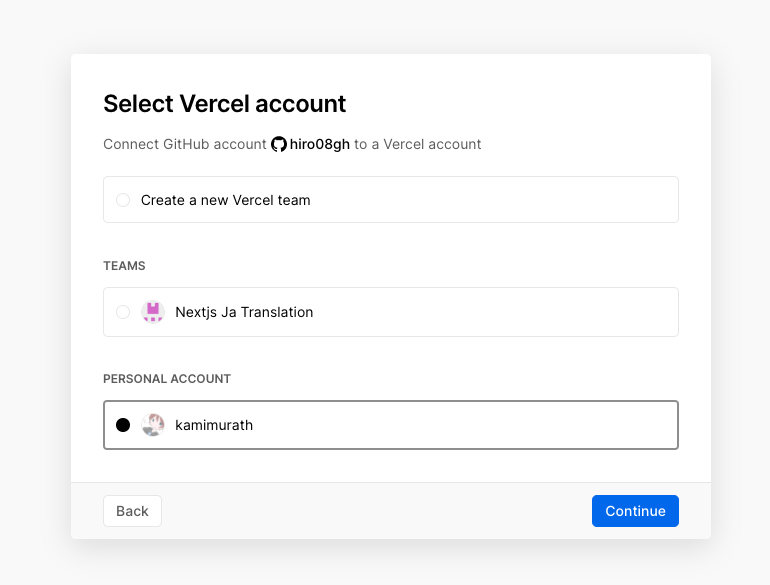Click the blank background outside the dialog
This screenshot has height=585, width=770.
[35, 300]
